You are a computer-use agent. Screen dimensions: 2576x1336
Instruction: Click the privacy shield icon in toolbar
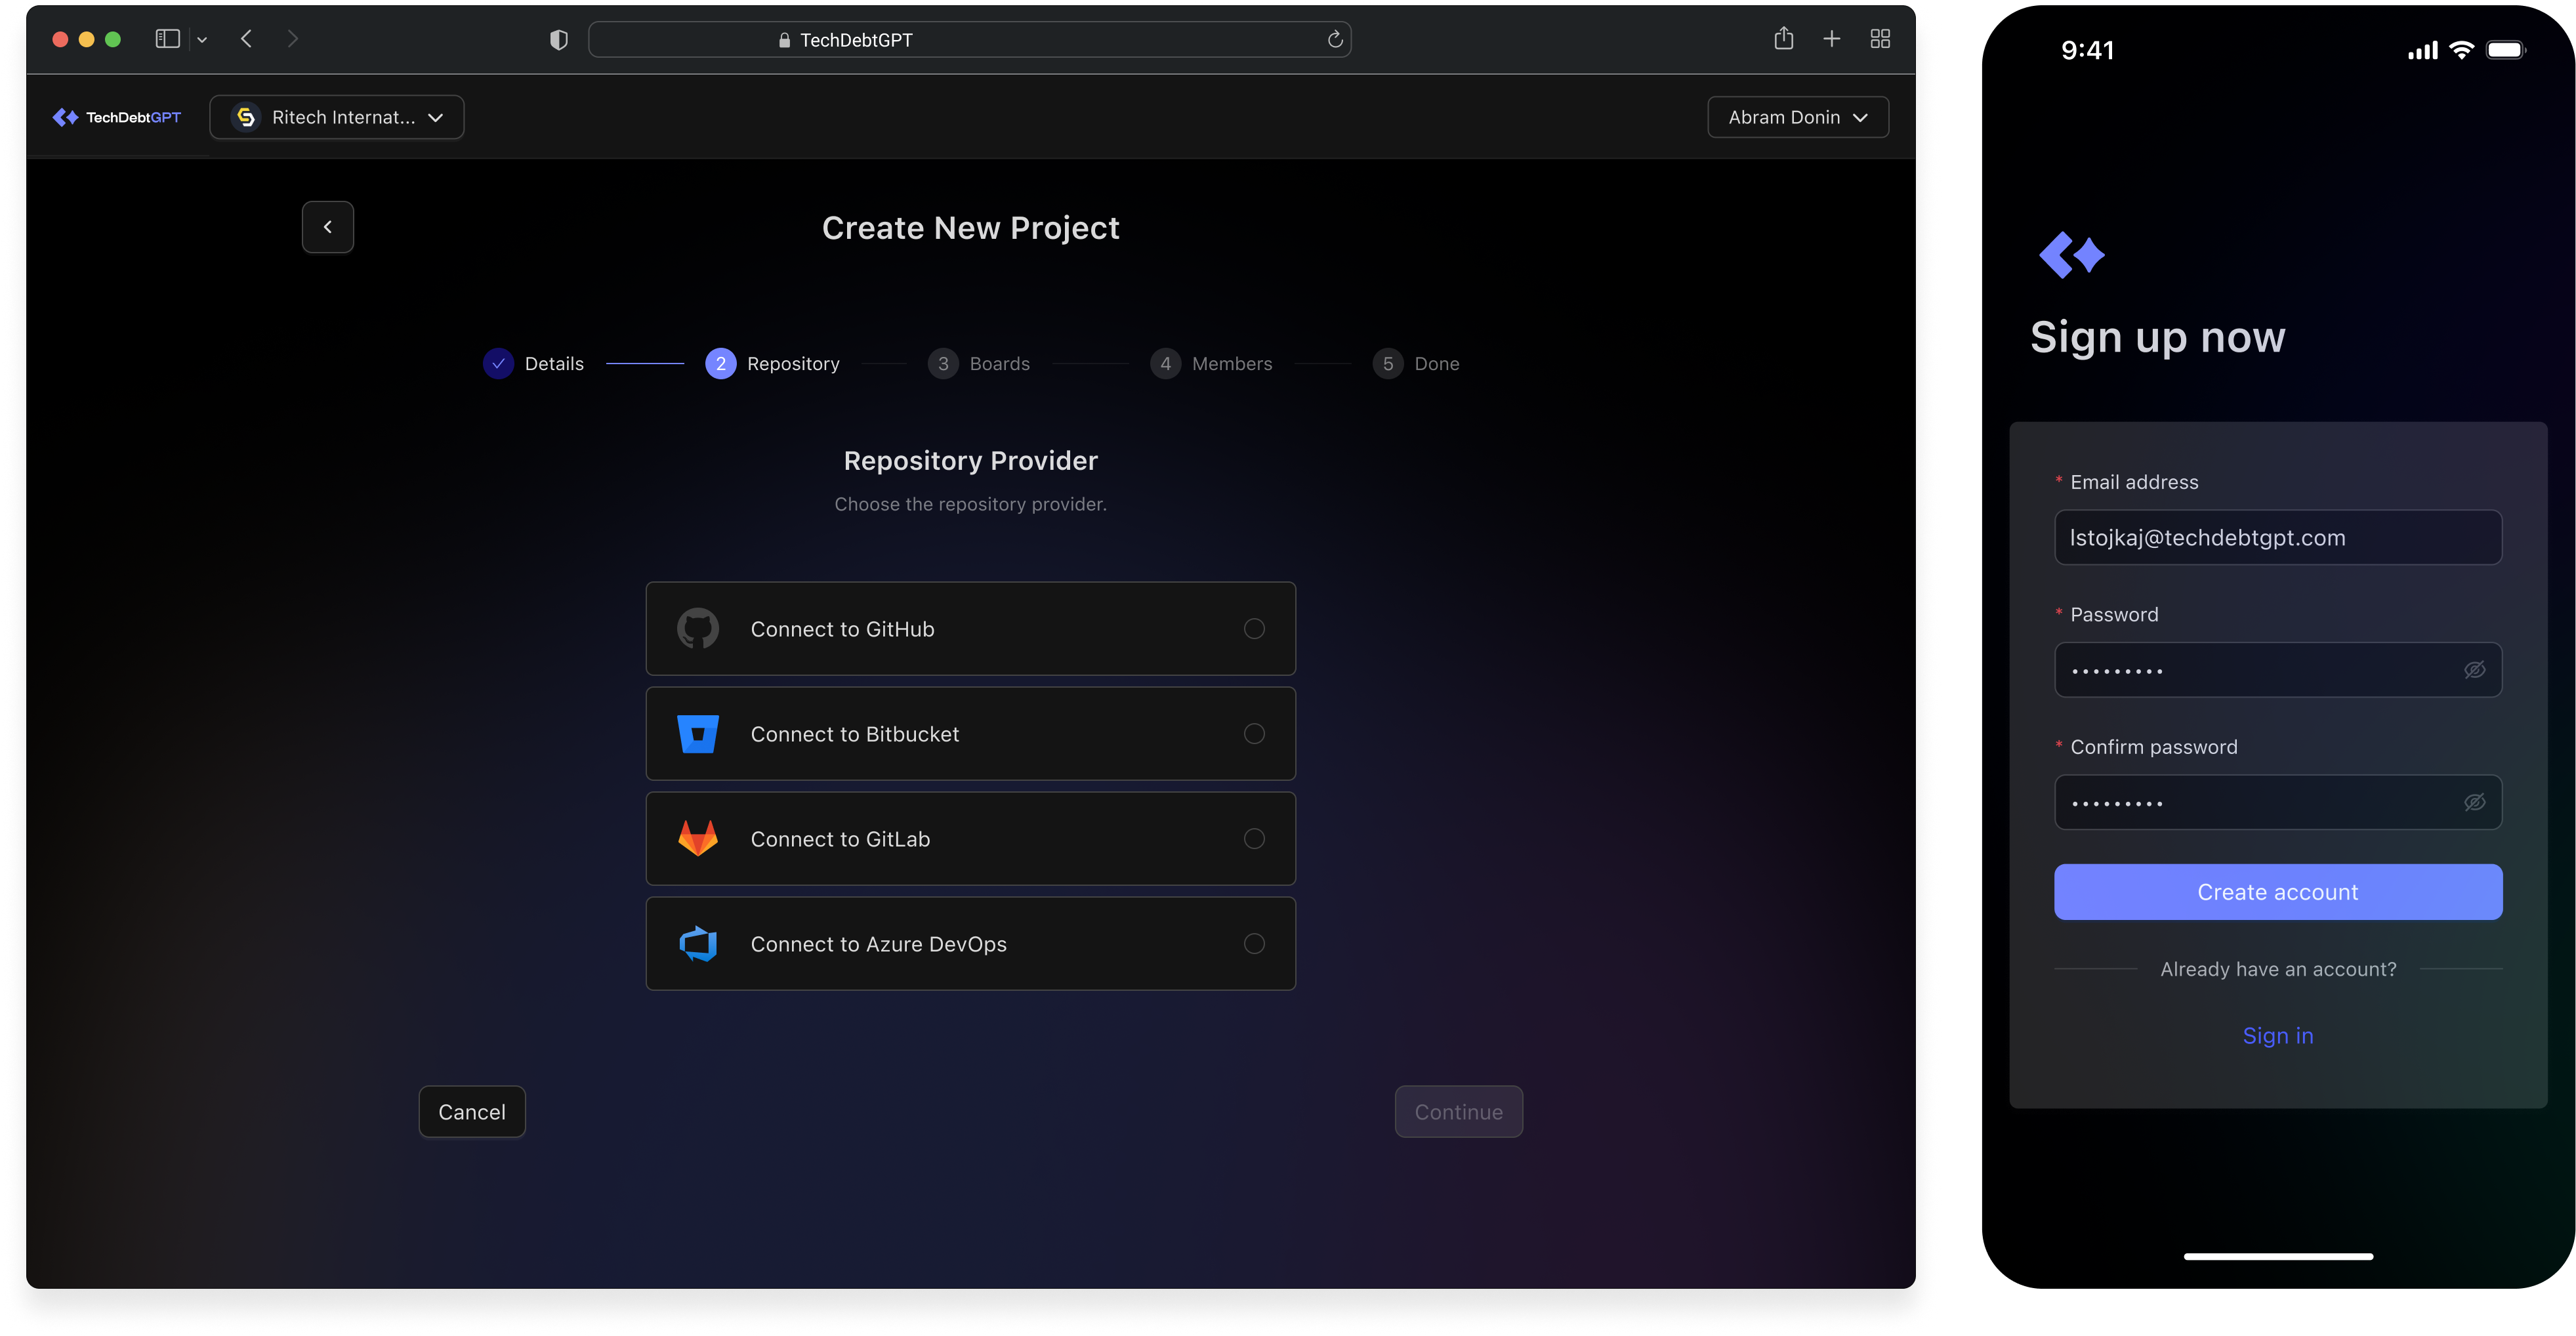pyautogui.click(x=559, y=40)
